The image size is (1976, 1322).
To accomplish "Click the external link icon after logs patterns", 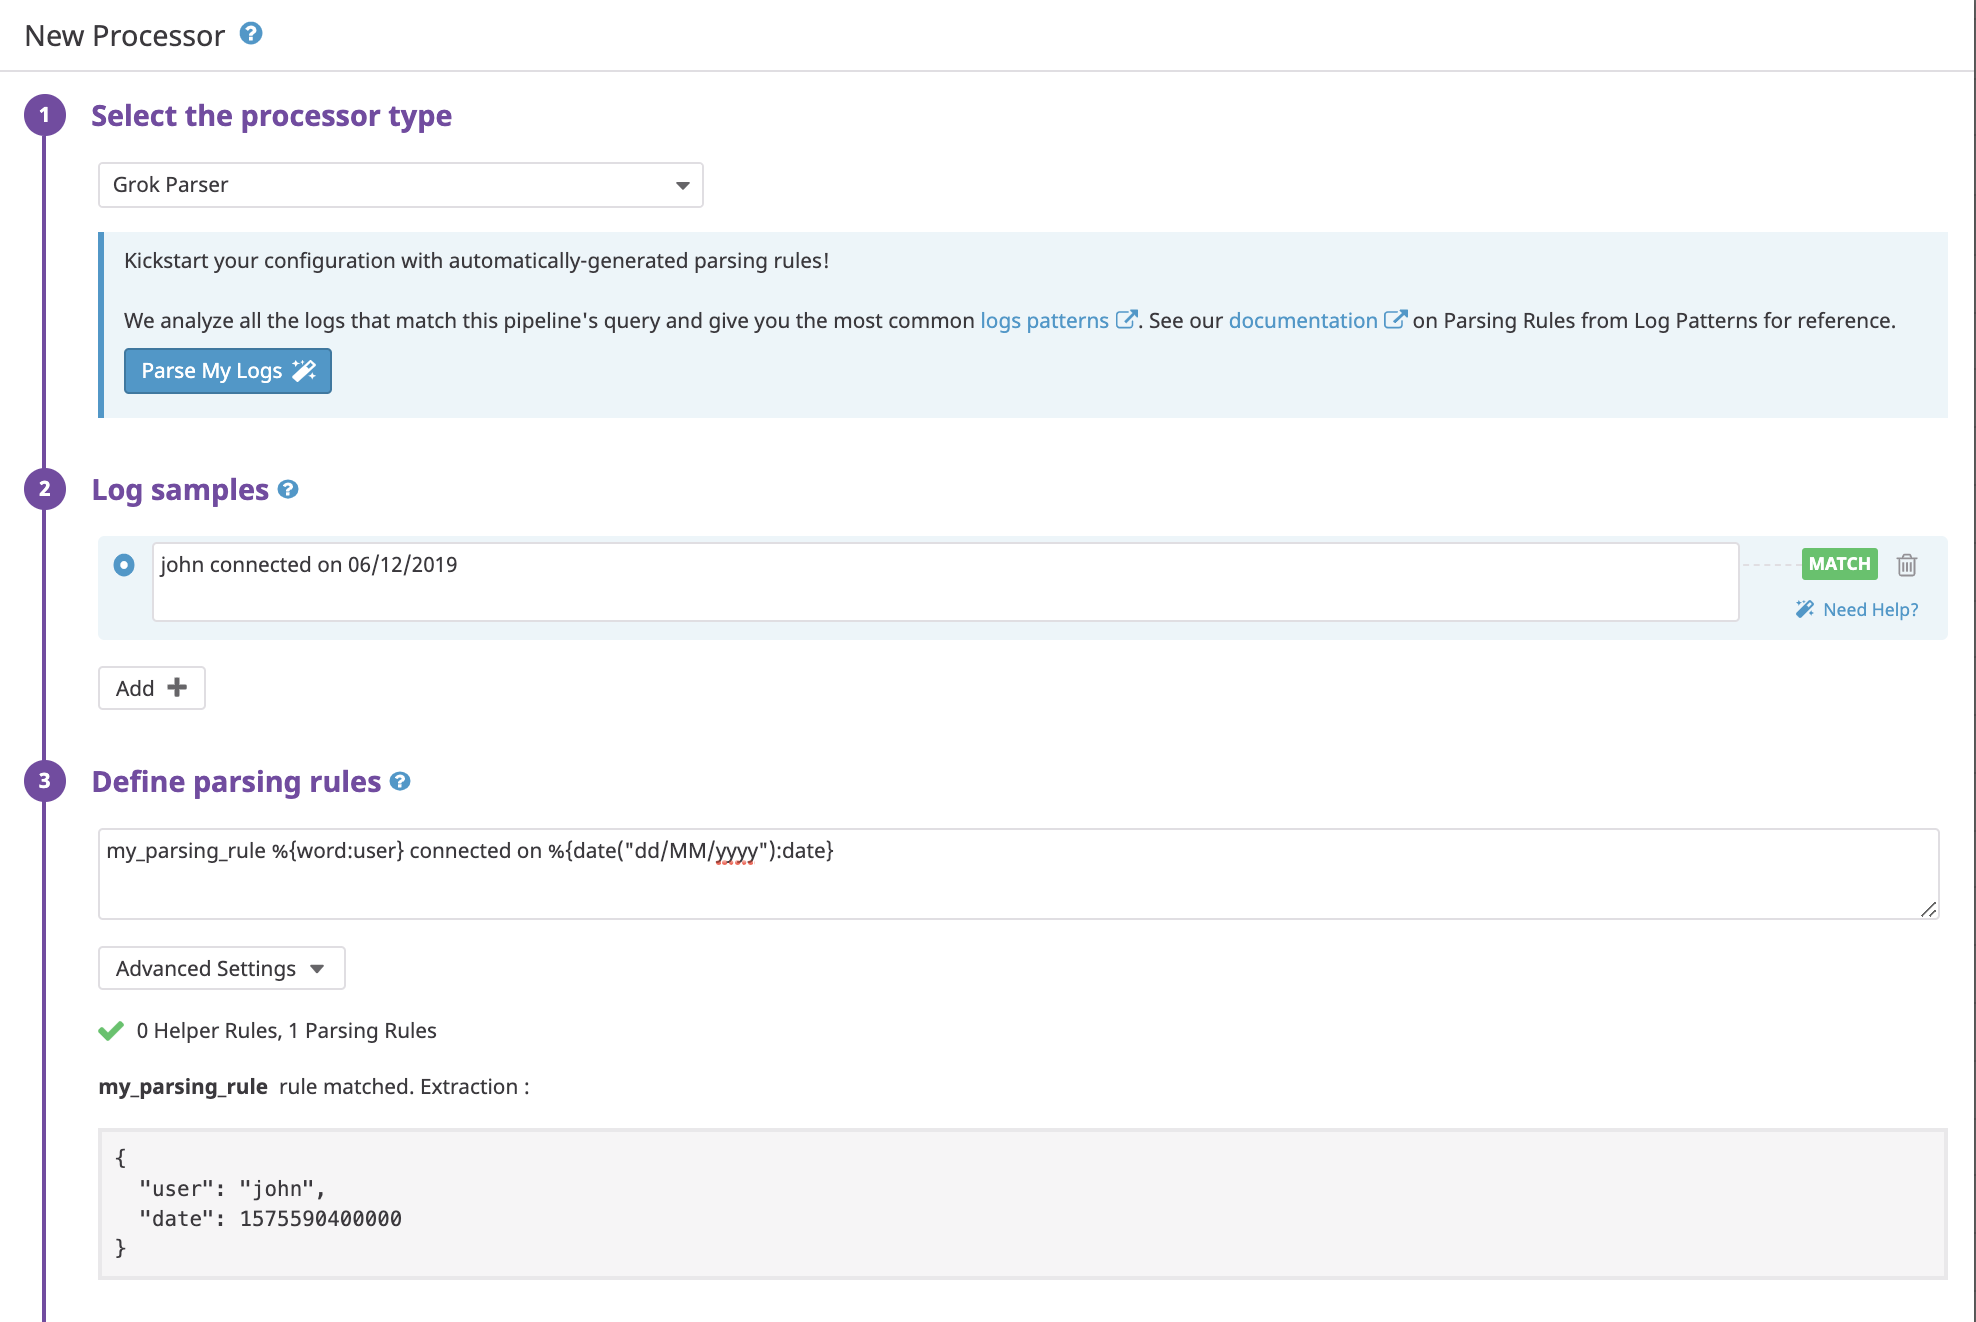I will [1125, 320].
